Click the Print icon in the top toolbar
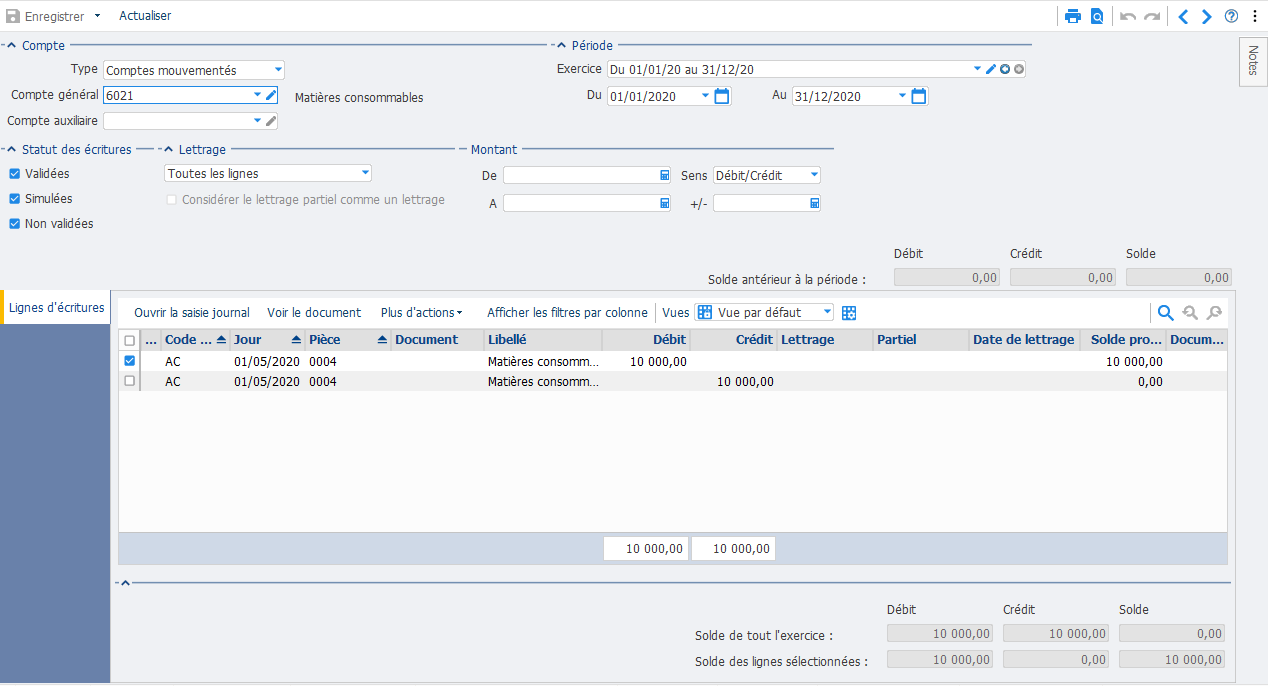Screen dimensions: 1268x686 1075,15
